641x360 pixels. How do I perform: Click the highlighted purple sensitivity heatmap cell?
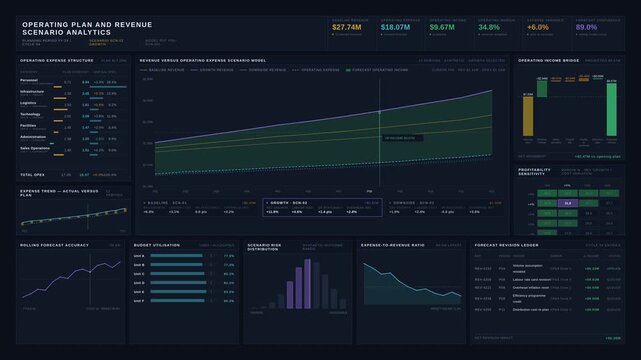568,203
